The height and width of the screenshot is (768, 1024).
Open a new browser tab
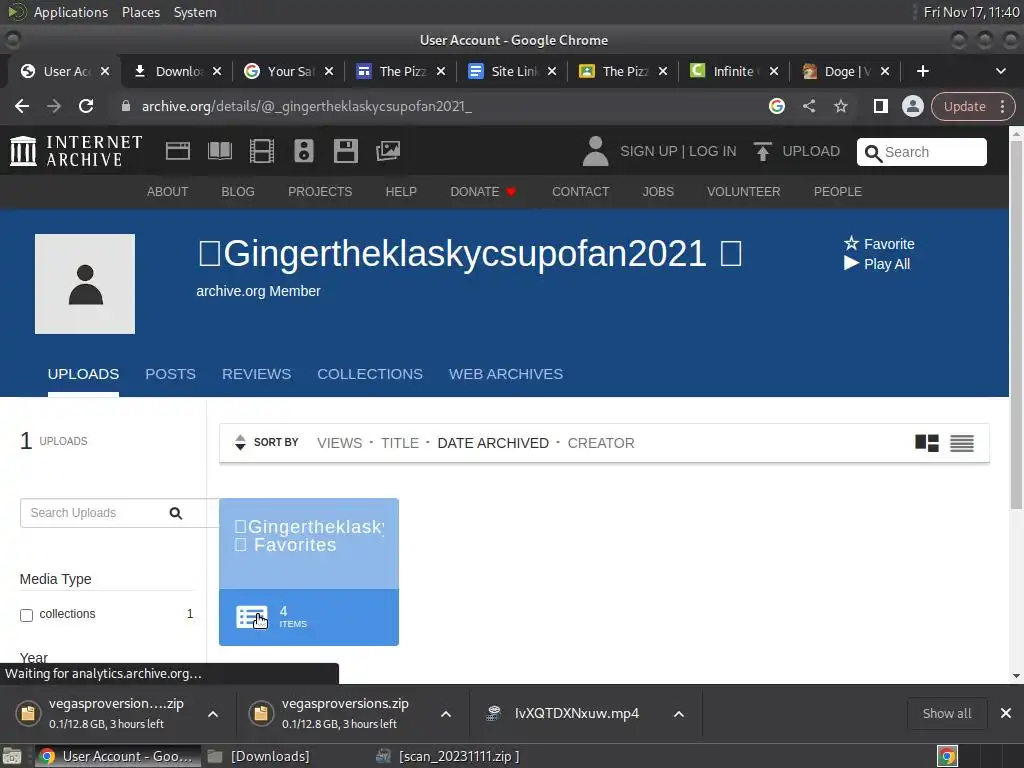[x=922, y=71]
